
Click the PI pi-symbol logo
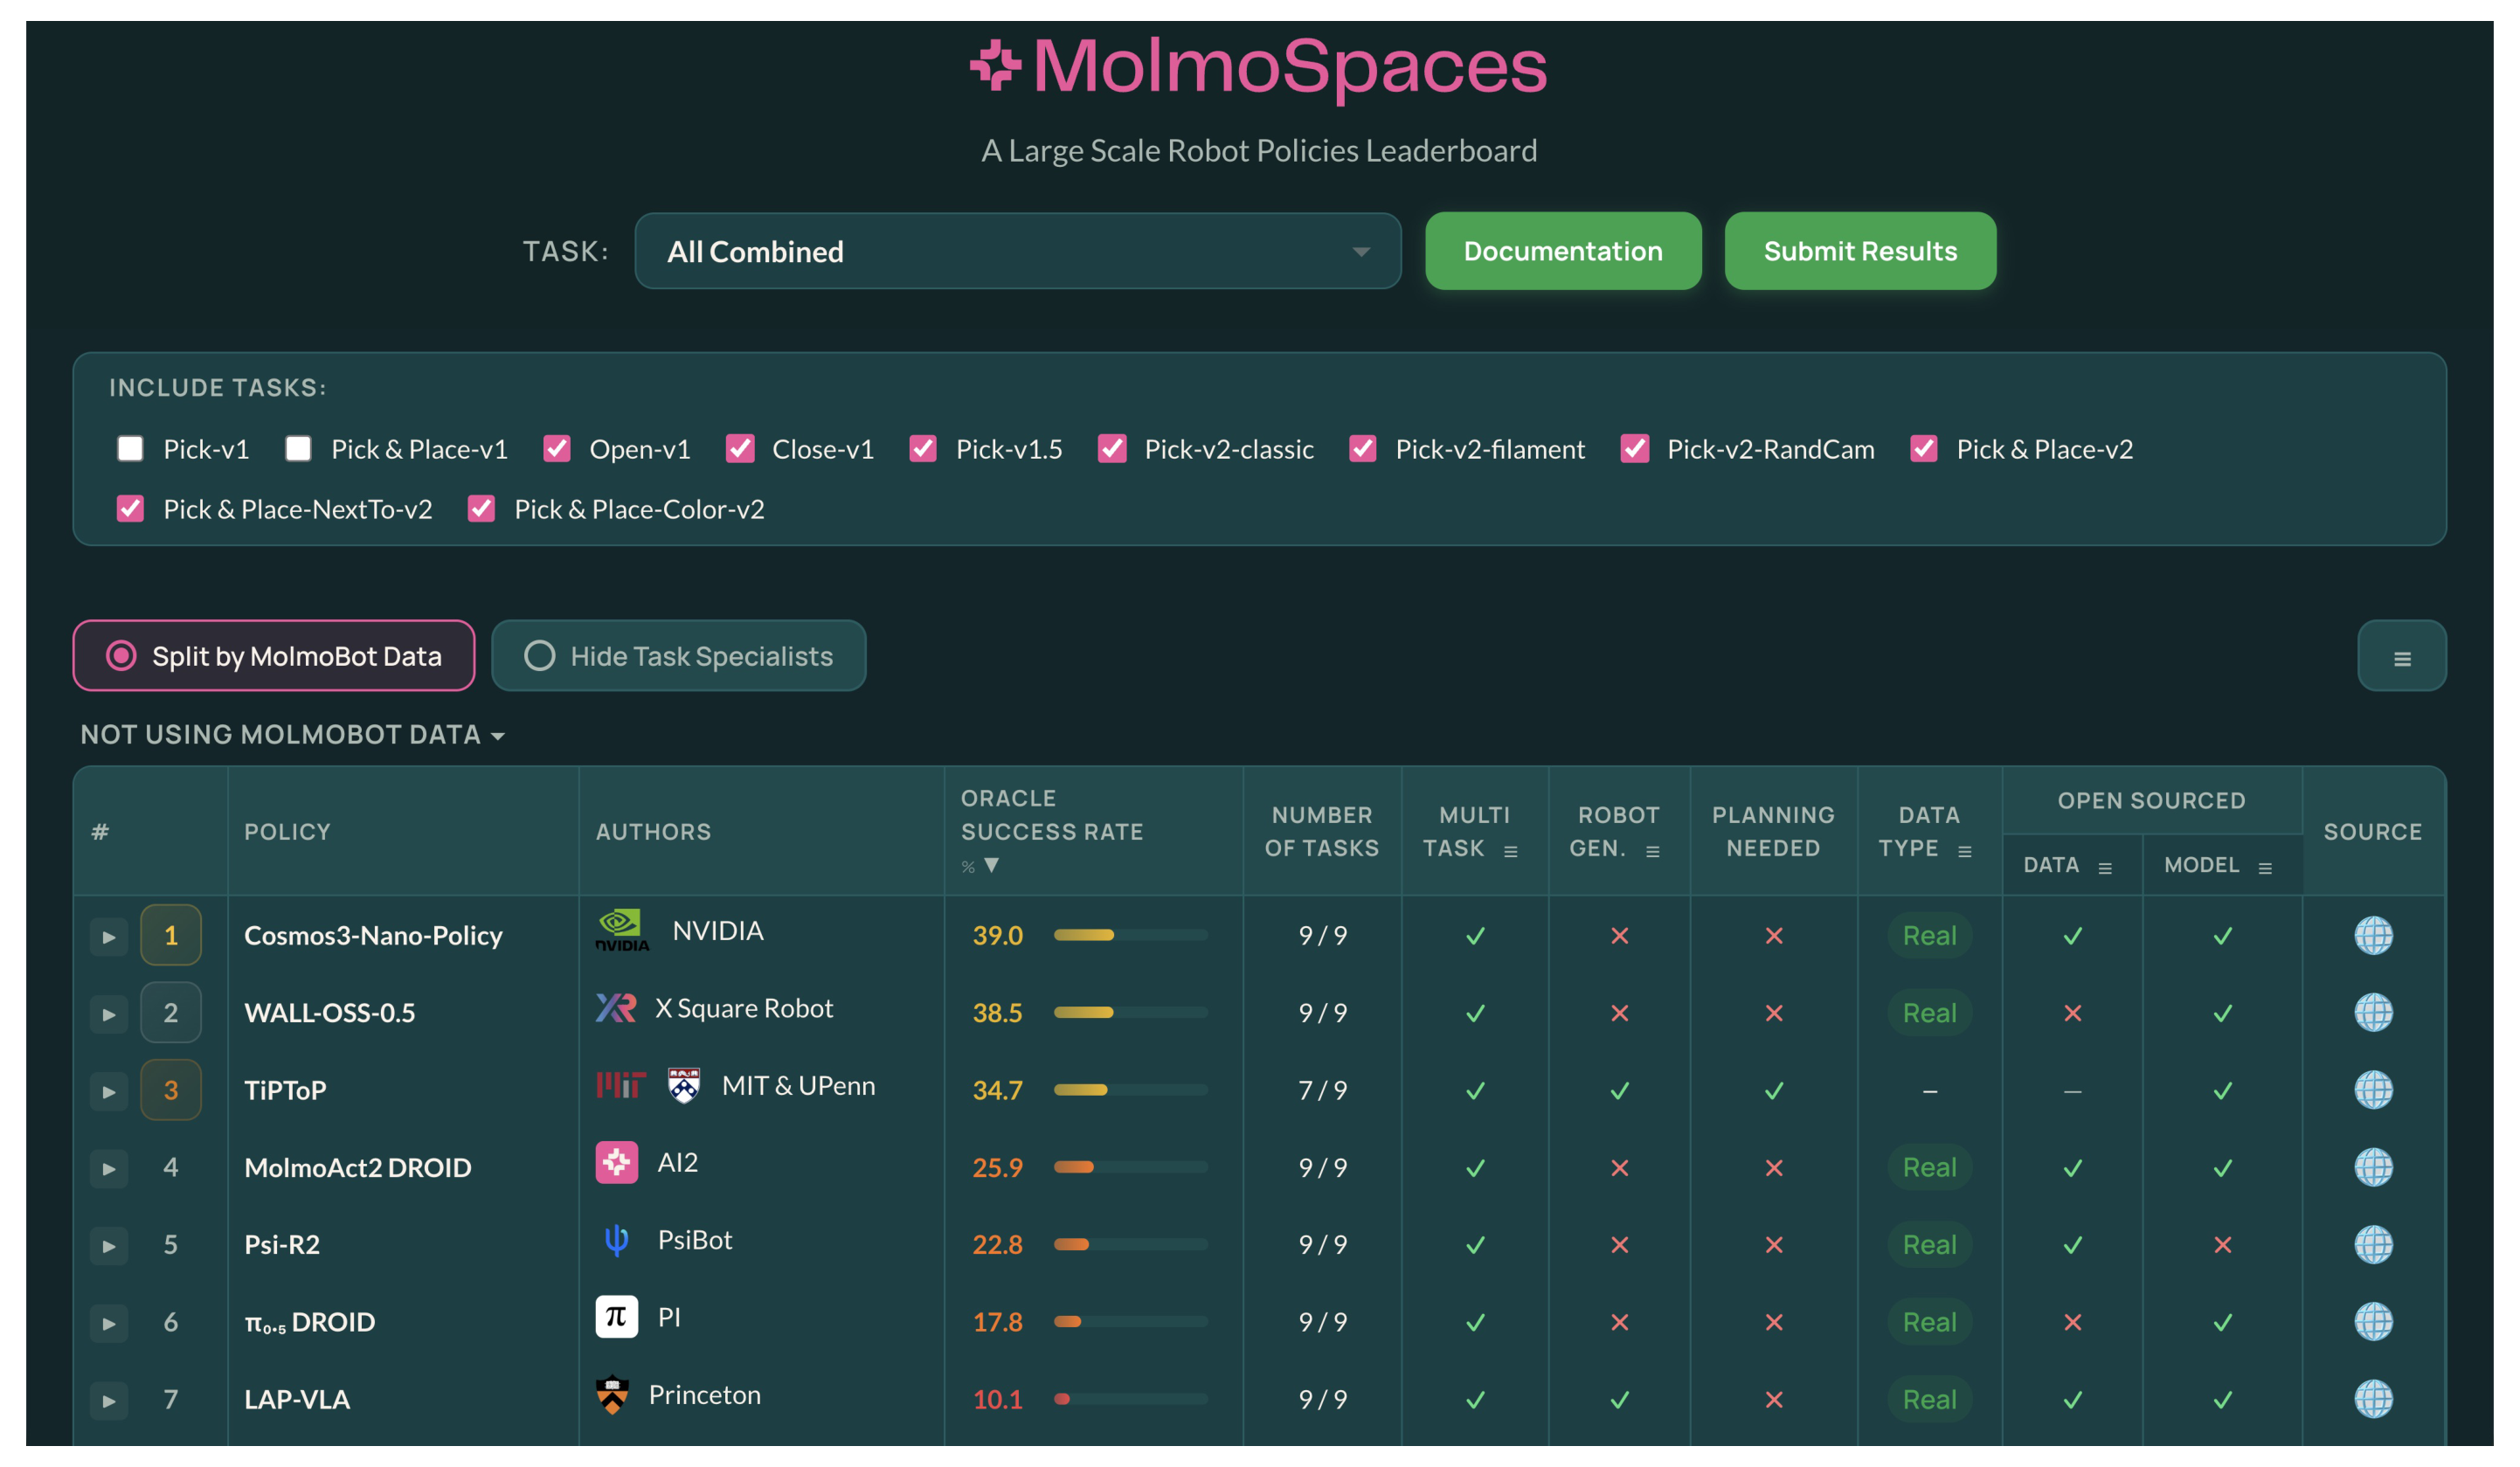click(616, 1316)
